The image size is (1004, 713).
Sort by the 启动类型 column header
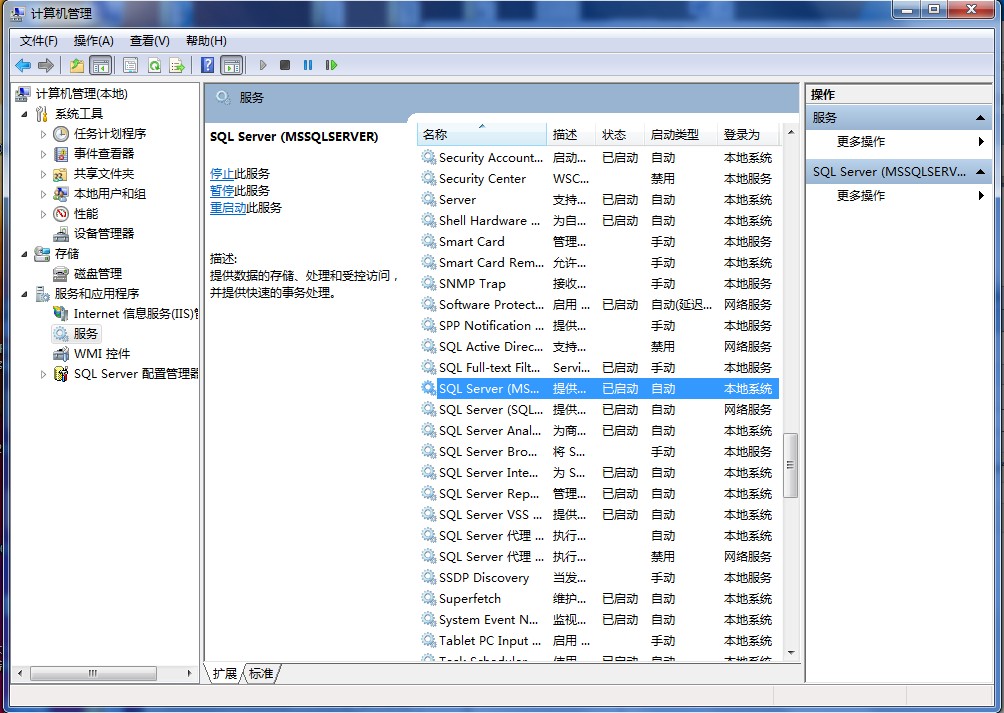coord(679,134)
